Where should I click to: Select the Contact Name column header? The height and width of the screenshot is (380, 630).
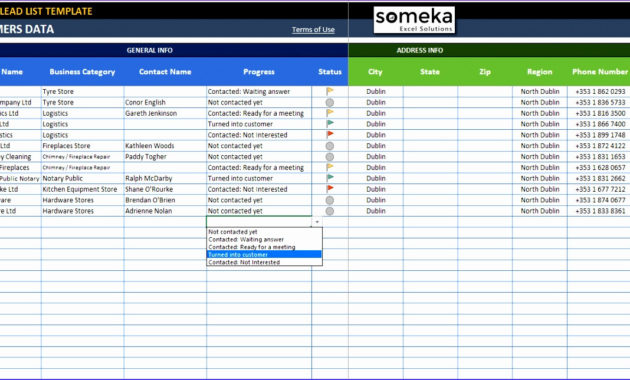point(165,72)
